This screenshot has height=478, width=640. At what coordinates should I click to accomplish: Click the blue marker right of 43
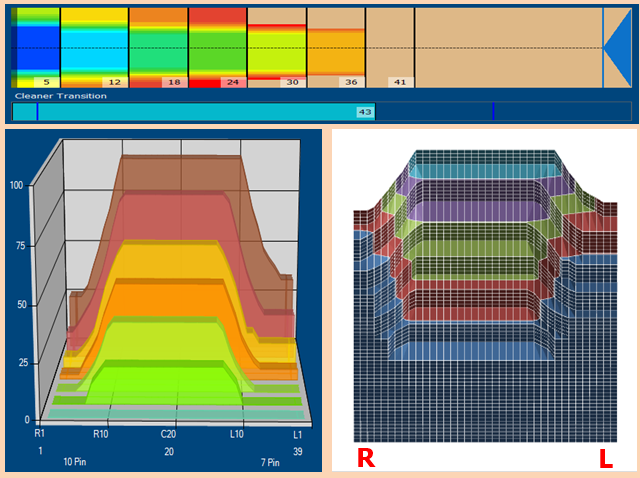[493, 112]
